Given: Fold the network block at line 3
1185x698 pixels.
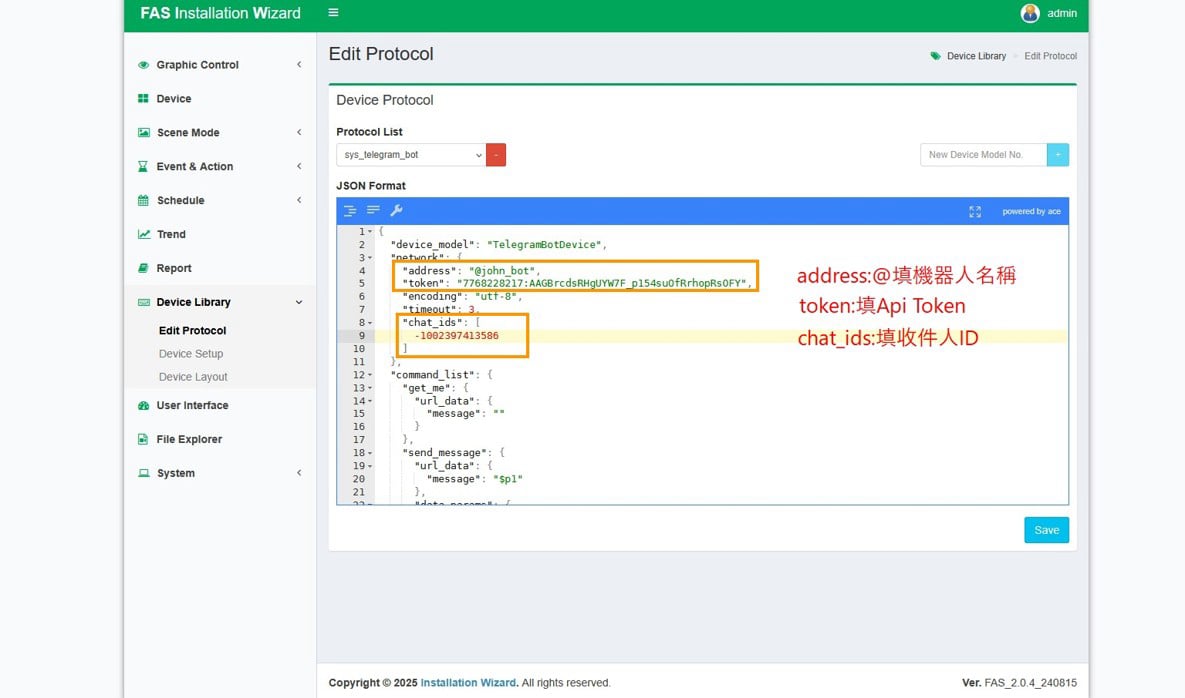Looking at the screenshot, I should click(x=371, y=258).
